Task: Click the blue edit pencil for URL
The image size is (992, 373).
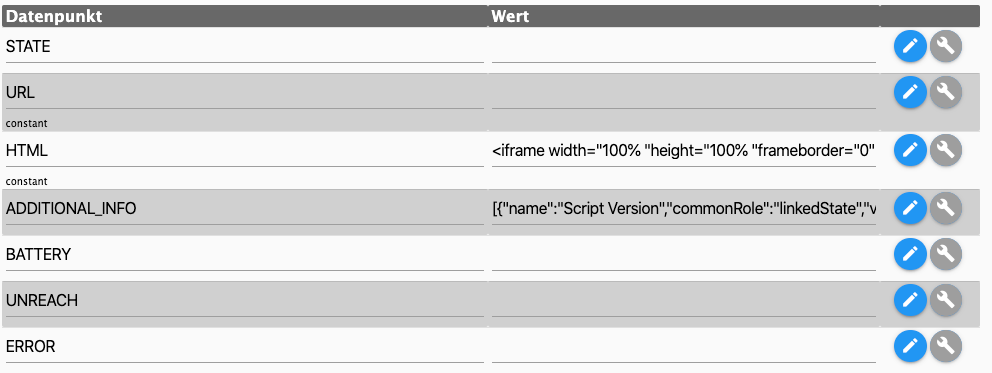Action: [x=910, y=92]
